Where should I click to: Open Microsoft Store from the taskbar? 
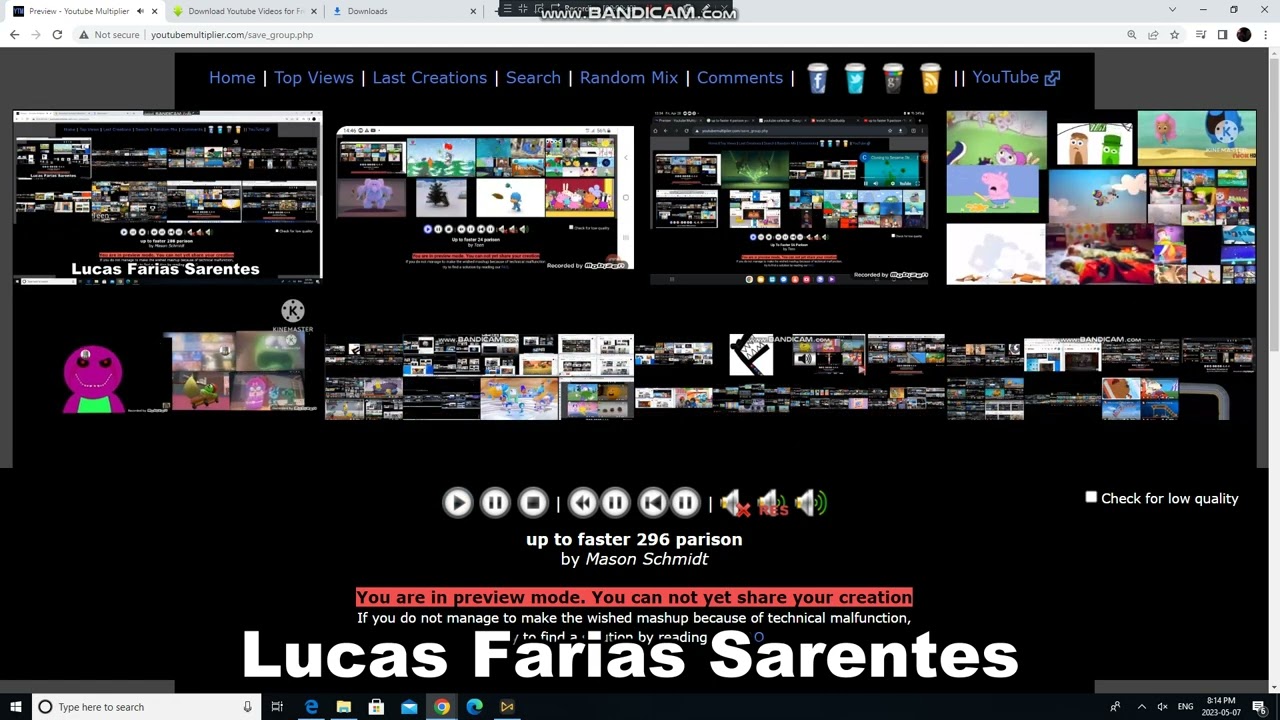click(x=376, y=707)
